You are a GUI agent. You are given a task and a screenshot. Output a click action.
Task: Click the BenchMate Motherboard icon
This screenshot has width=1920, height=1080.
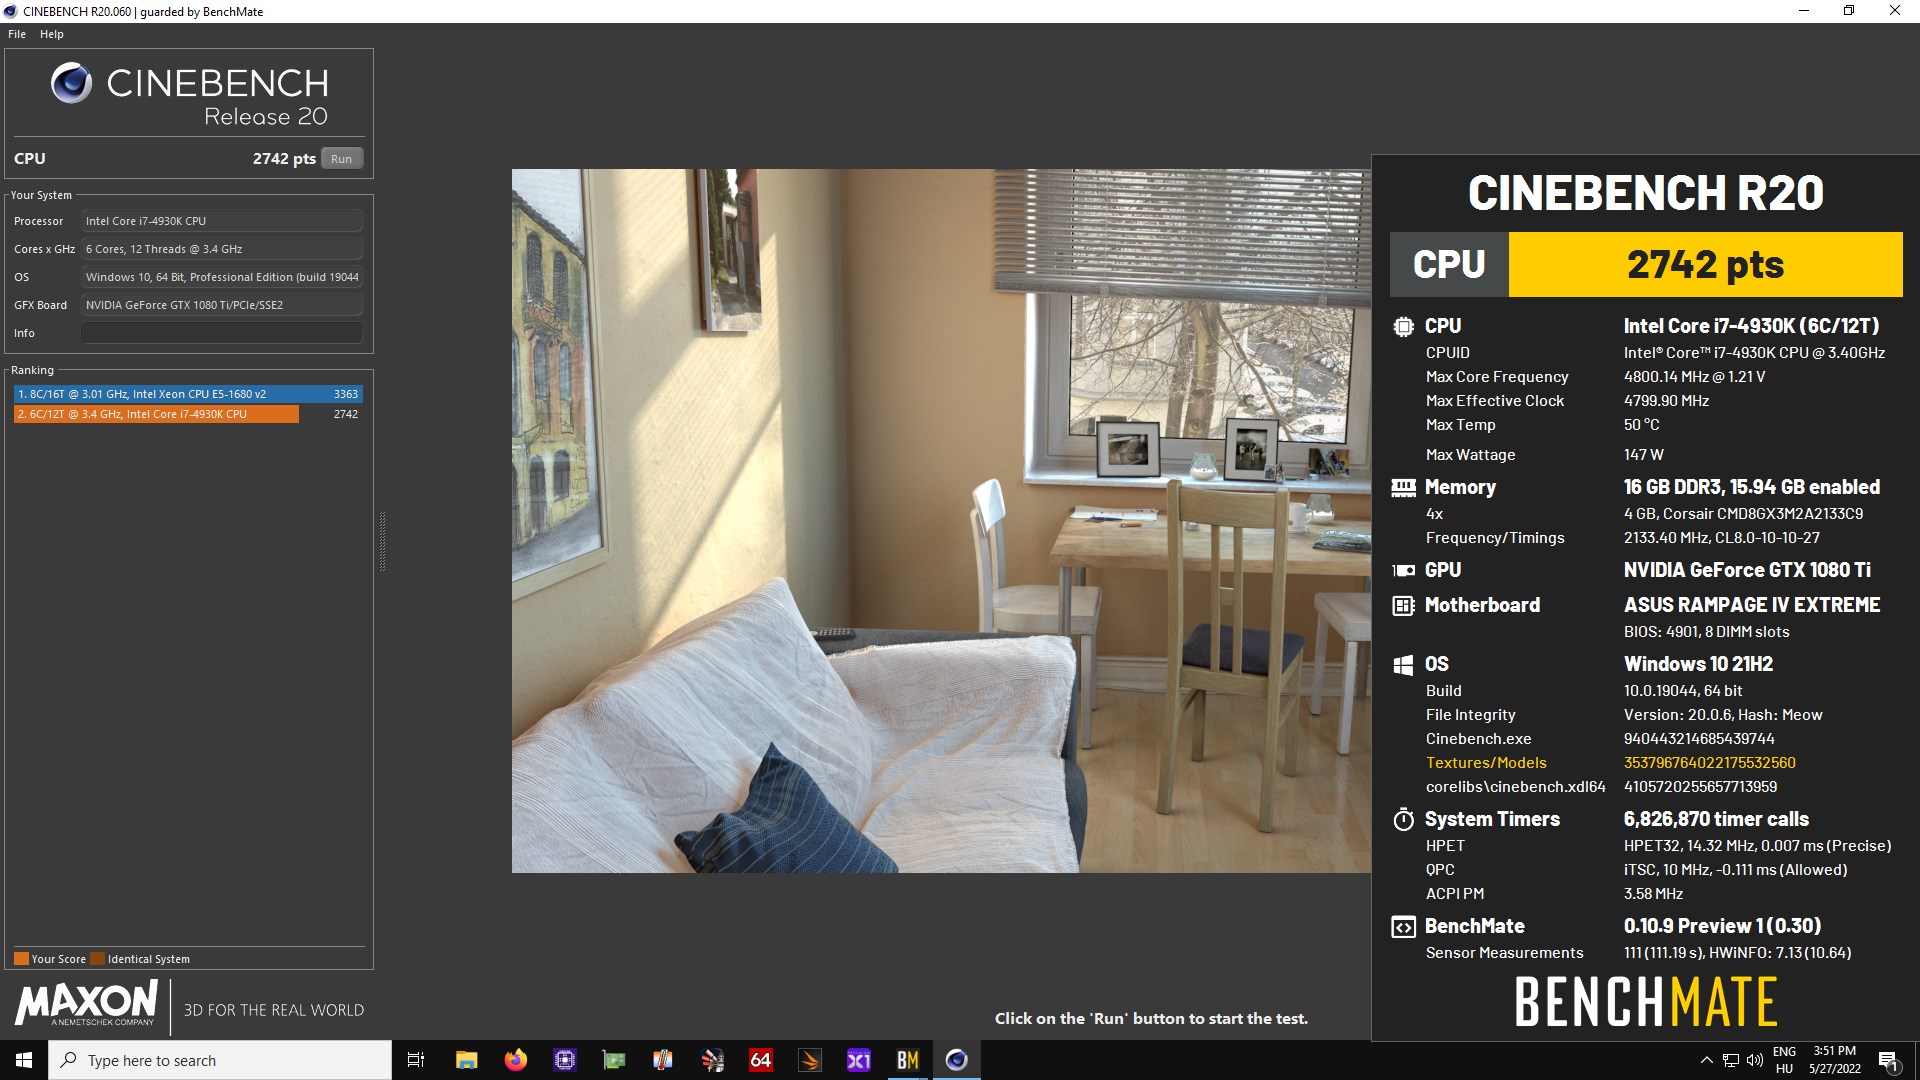pyautogui.click(x=1403, y=606)
